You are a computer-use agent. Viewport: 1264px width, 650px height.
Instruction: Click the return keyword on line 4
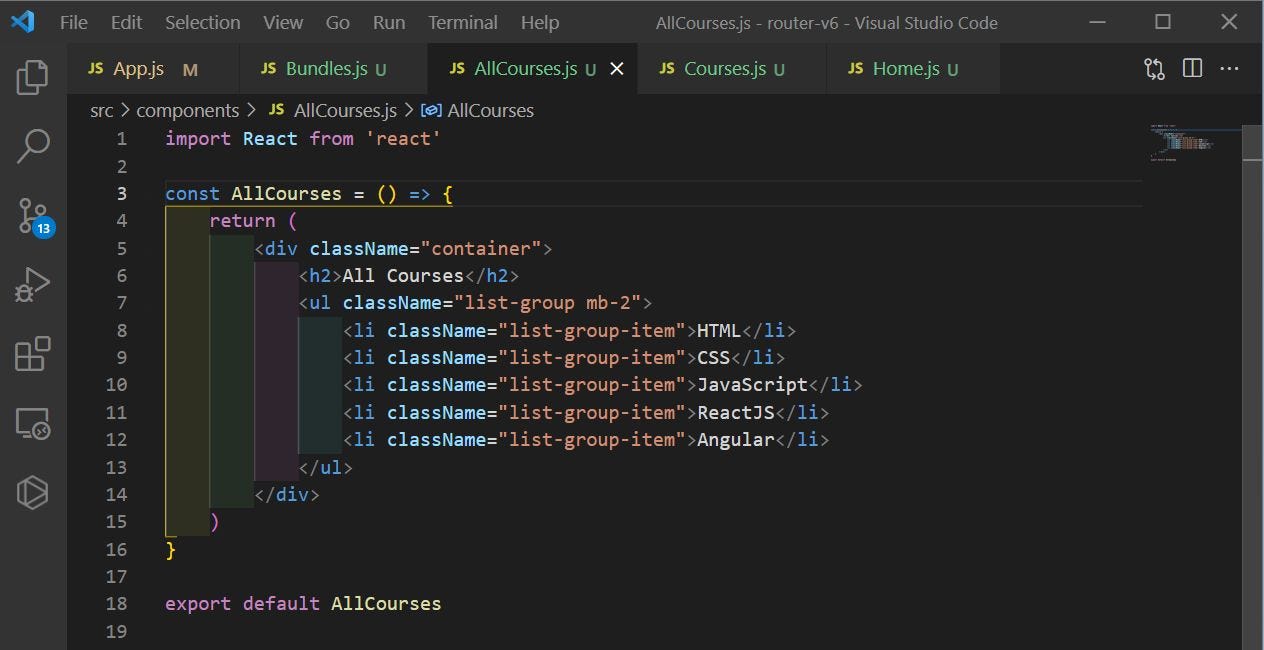(x=242, y=220)
